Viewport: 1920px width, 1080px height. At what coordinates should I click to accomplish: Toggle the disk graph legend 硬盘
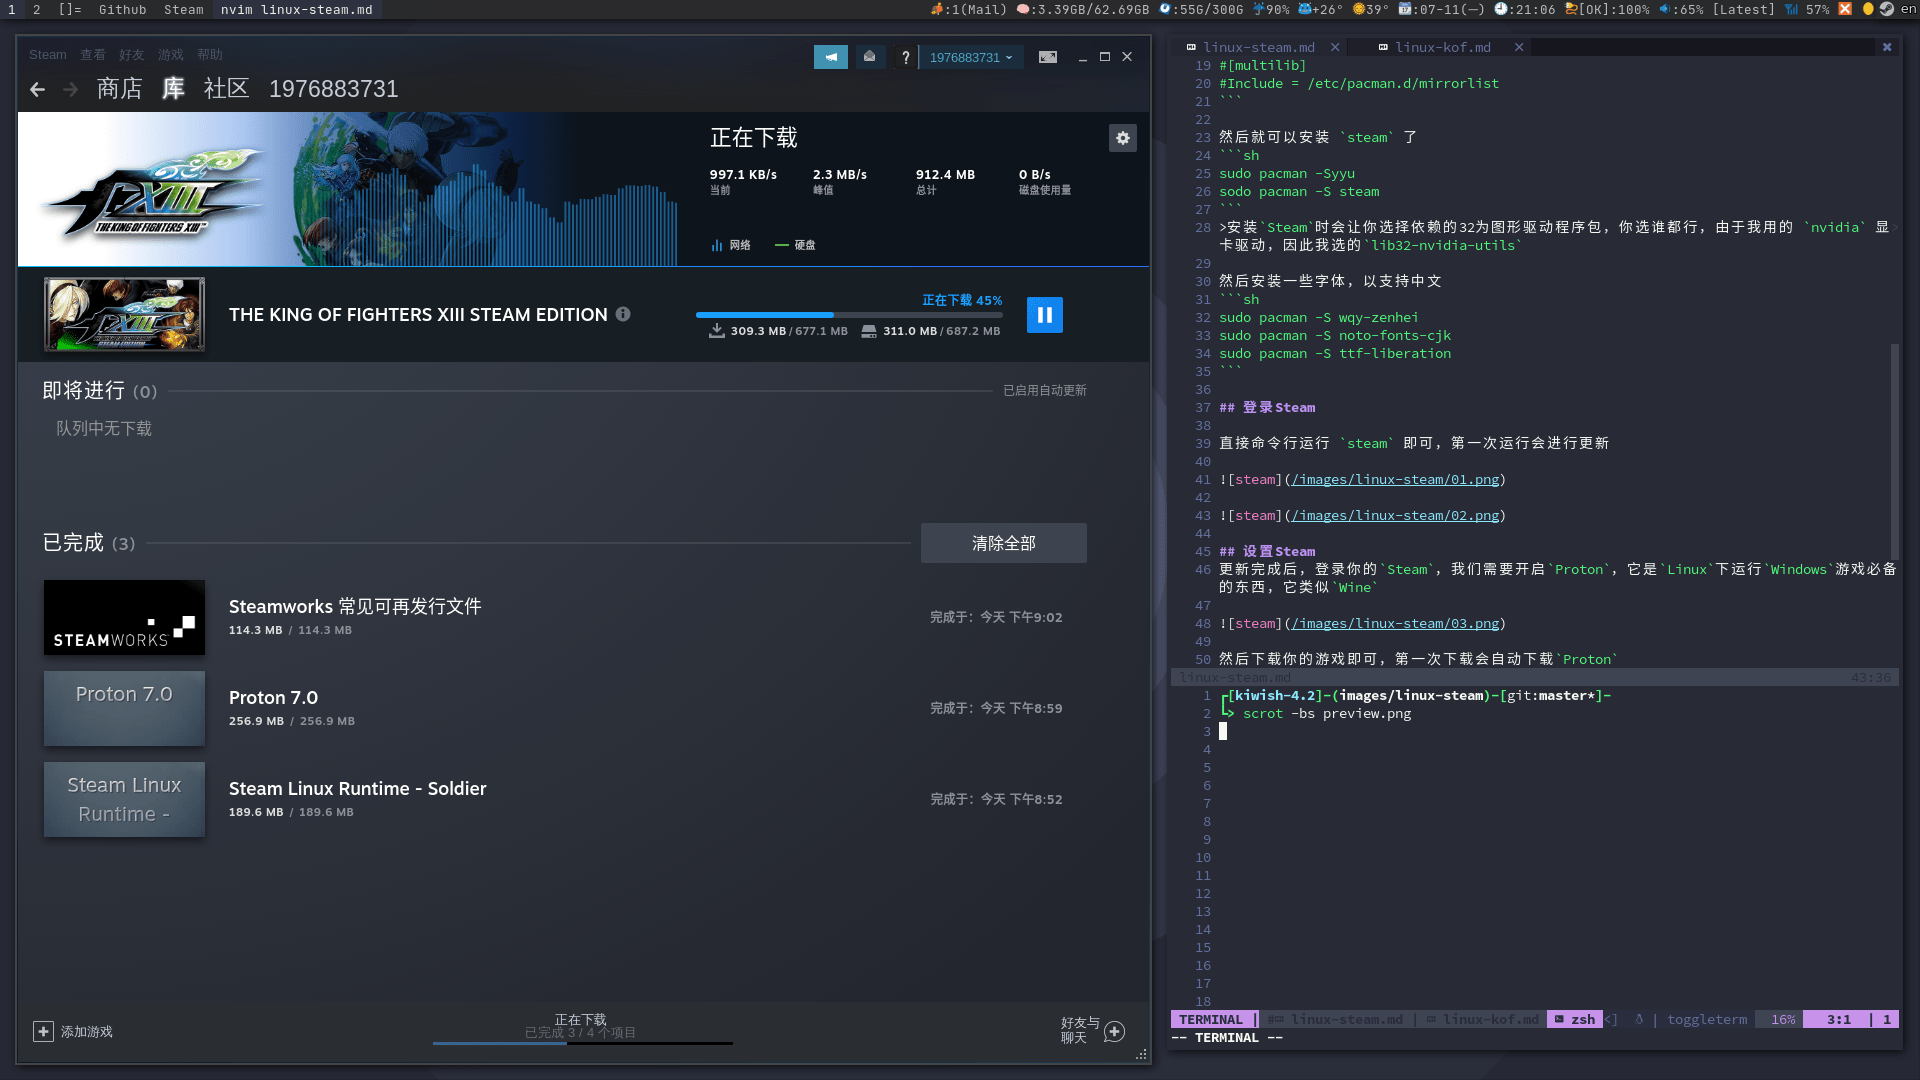coord(795,245)
